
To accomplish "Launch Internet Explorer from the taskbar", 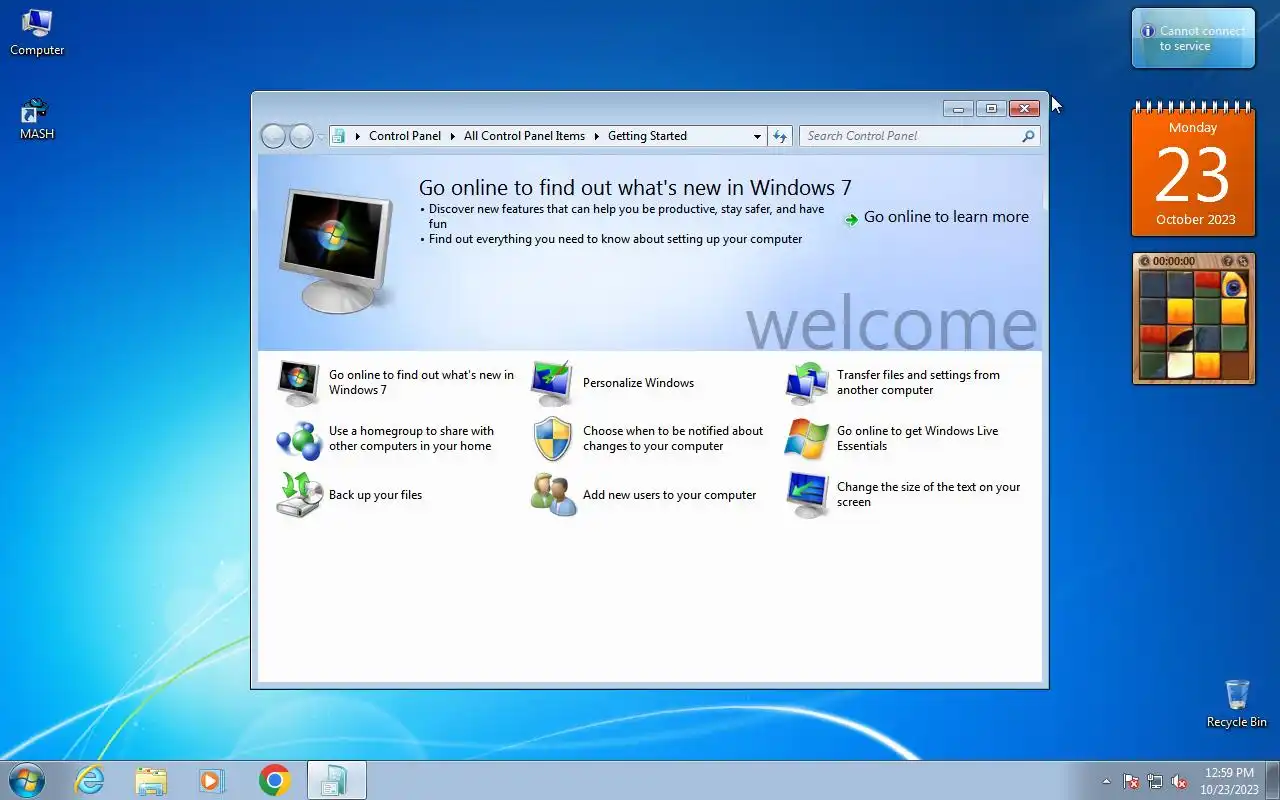I will tap(90, 780).
